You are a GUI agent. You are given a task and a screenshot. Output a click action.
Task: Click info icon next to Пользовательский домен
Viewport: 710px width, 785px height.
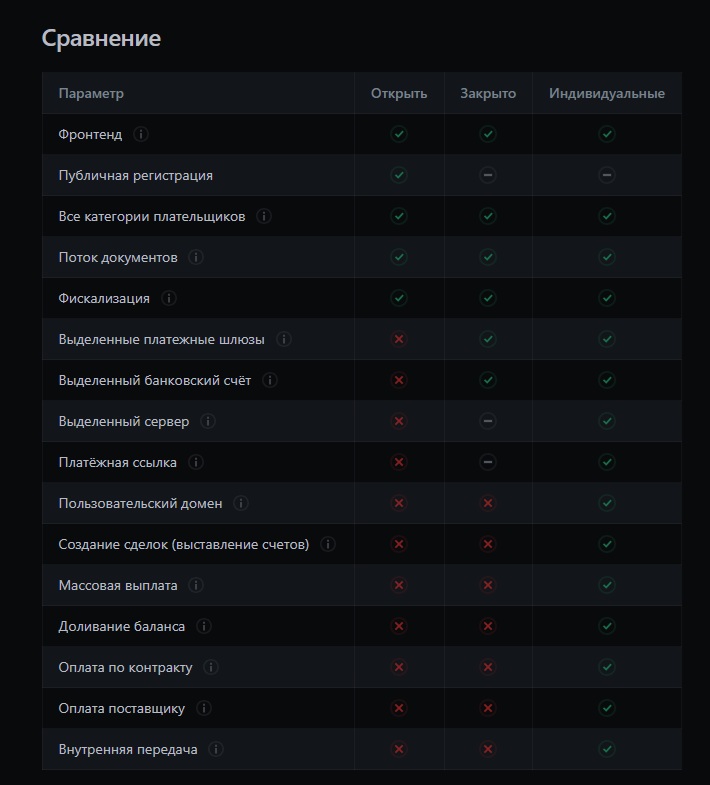click(241, 503)
